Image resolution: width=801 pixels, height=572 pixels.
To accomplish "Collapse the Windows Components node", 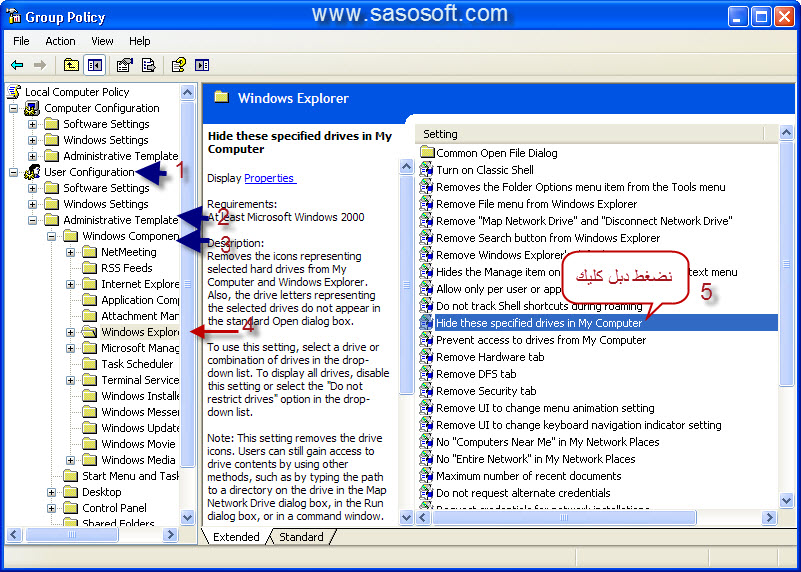I will (x=51, y=236).
